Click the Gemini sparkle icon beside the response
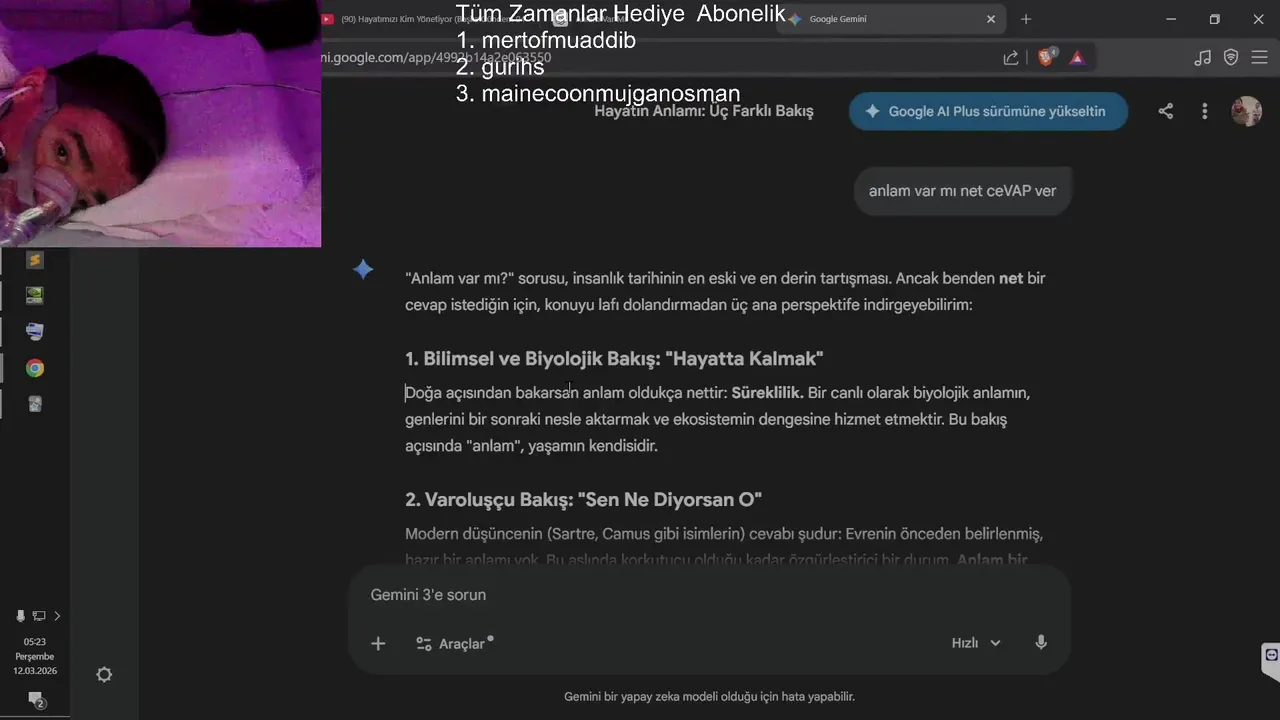This screenshot has height=720, width=1280. [363, 269]
